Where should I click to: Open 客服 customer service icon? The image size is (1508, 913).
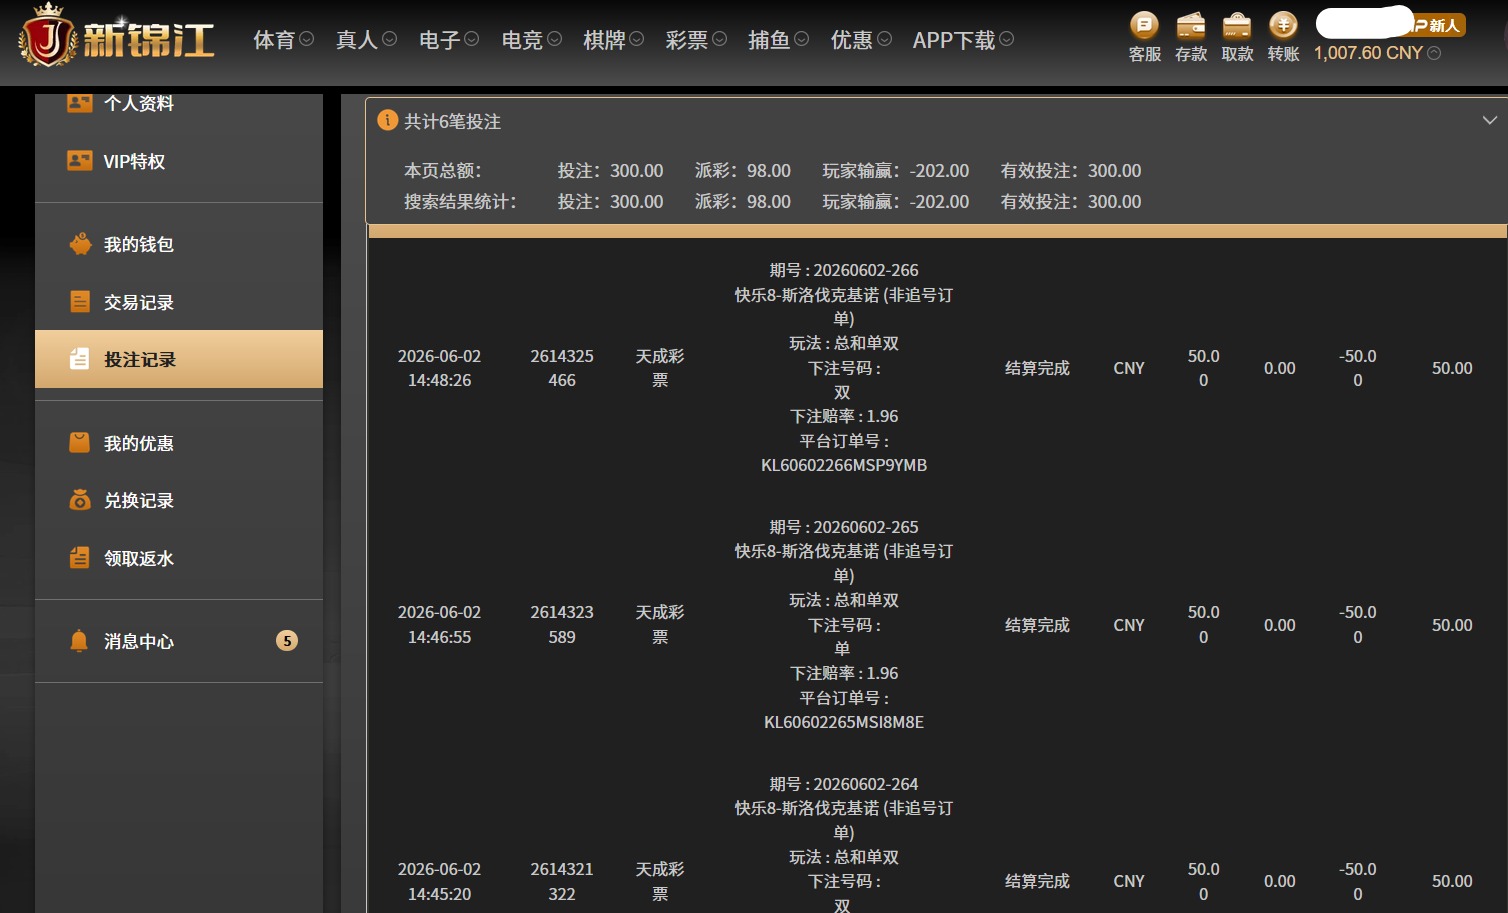tap(1144, 25)
